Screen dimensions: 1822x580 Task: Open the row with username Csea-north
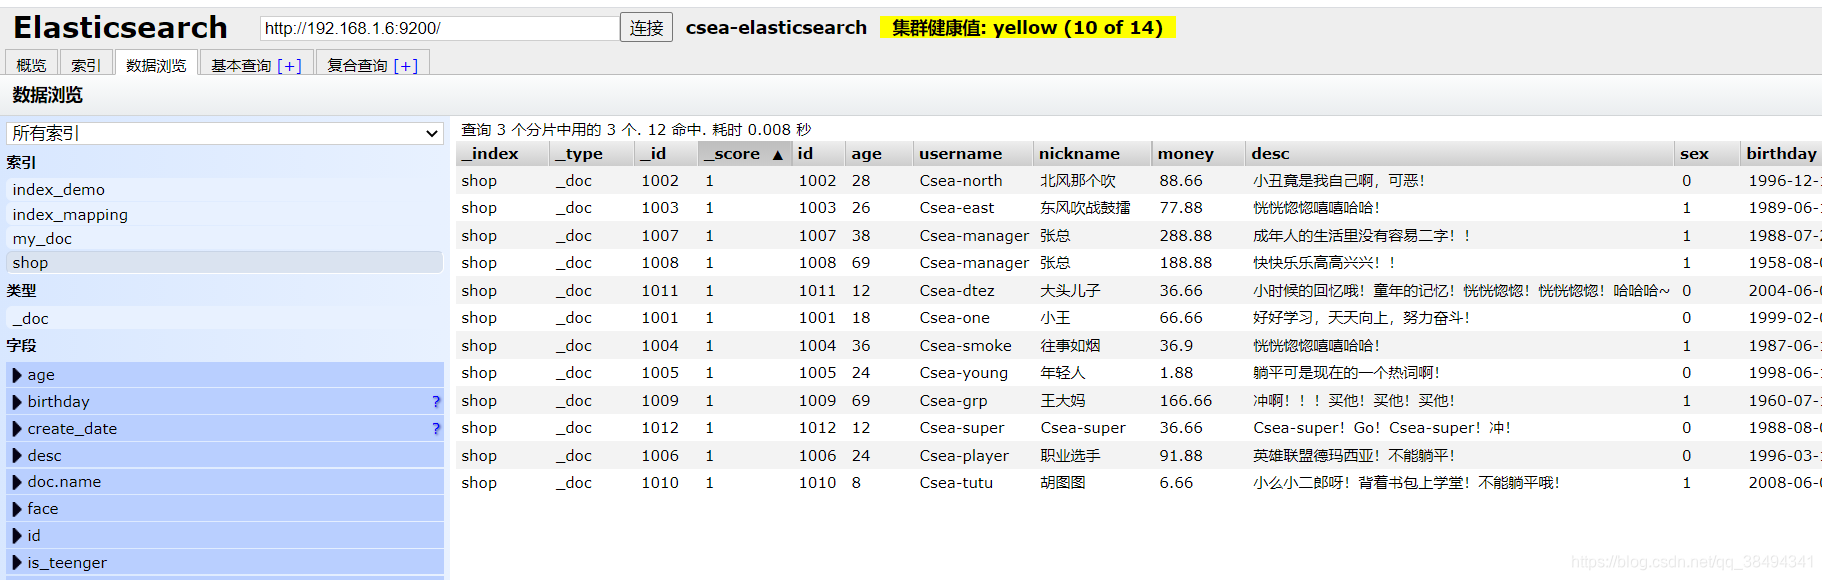pos(1139,181)
